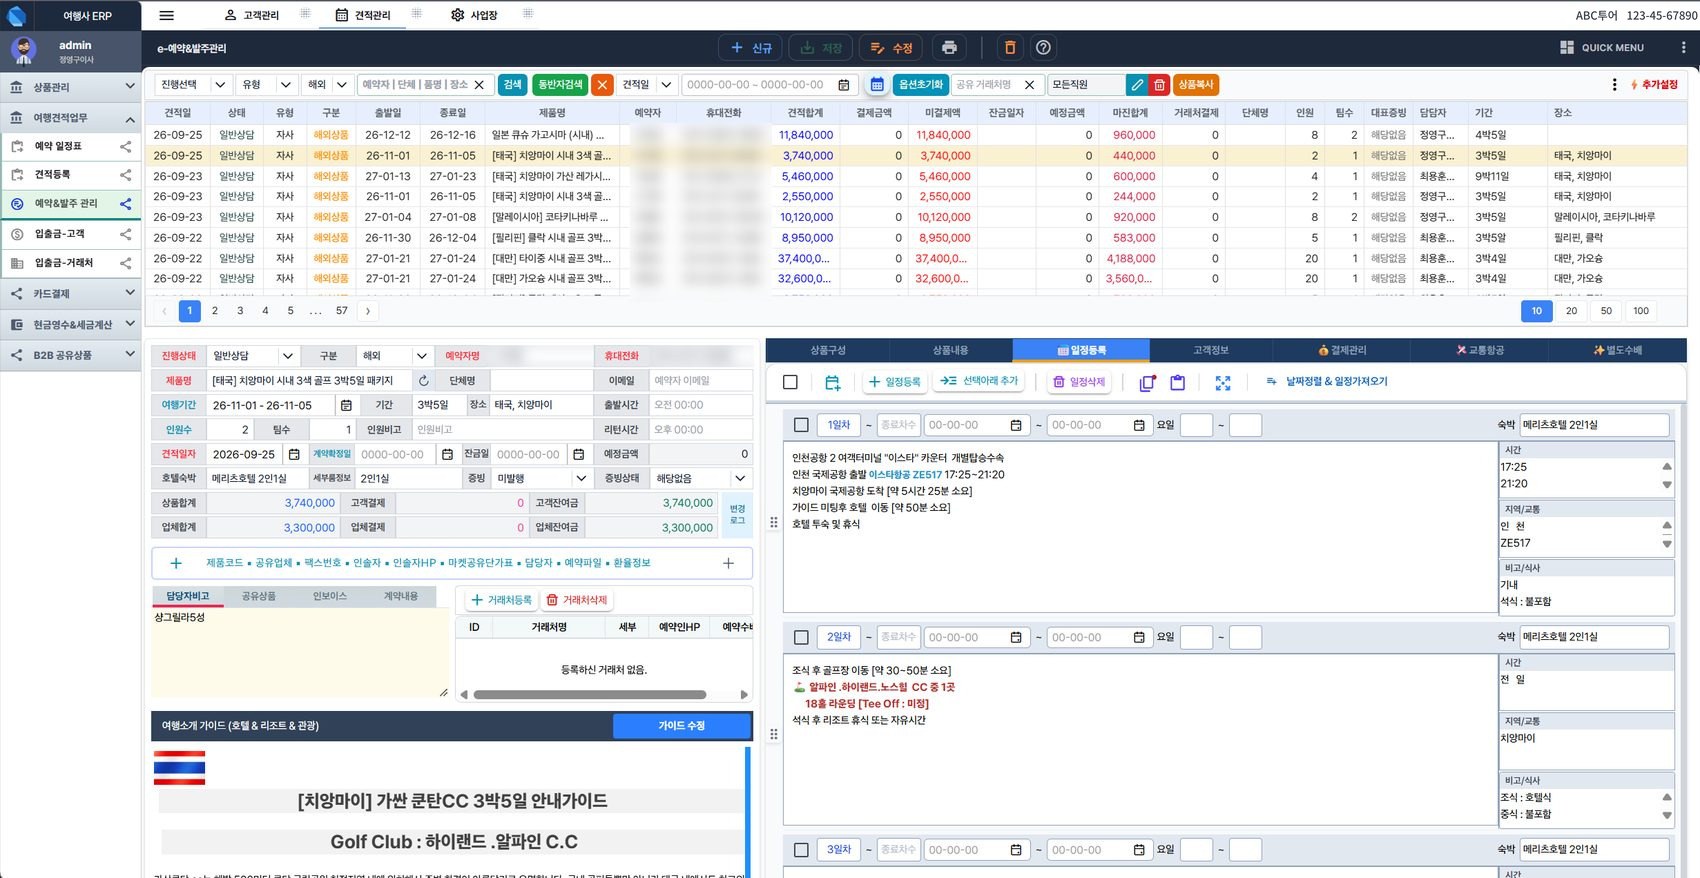Click the 예약자 search input field
Viewport: 1700px width, 878px height.
coord(415,85)
